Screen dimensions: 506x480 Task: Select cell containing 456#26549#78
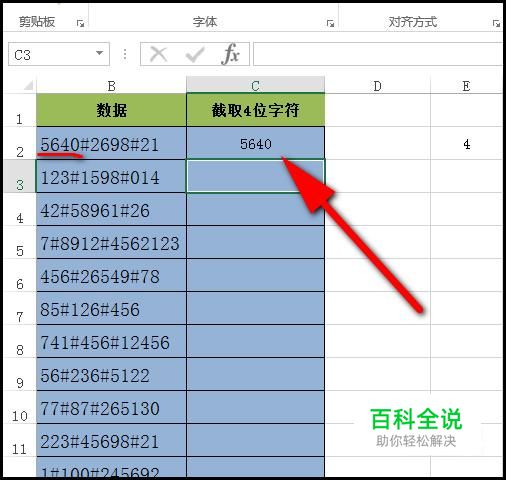coord(111,275)
